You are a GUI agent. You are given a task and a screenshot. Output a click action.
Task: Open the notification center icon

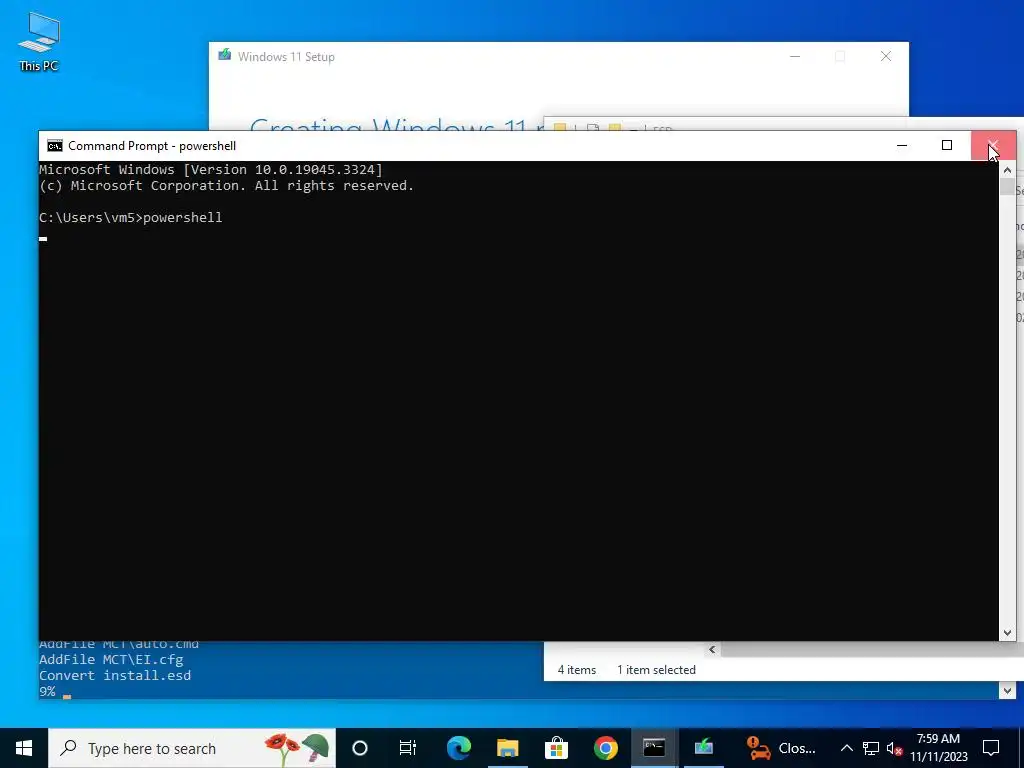point(991,748)
